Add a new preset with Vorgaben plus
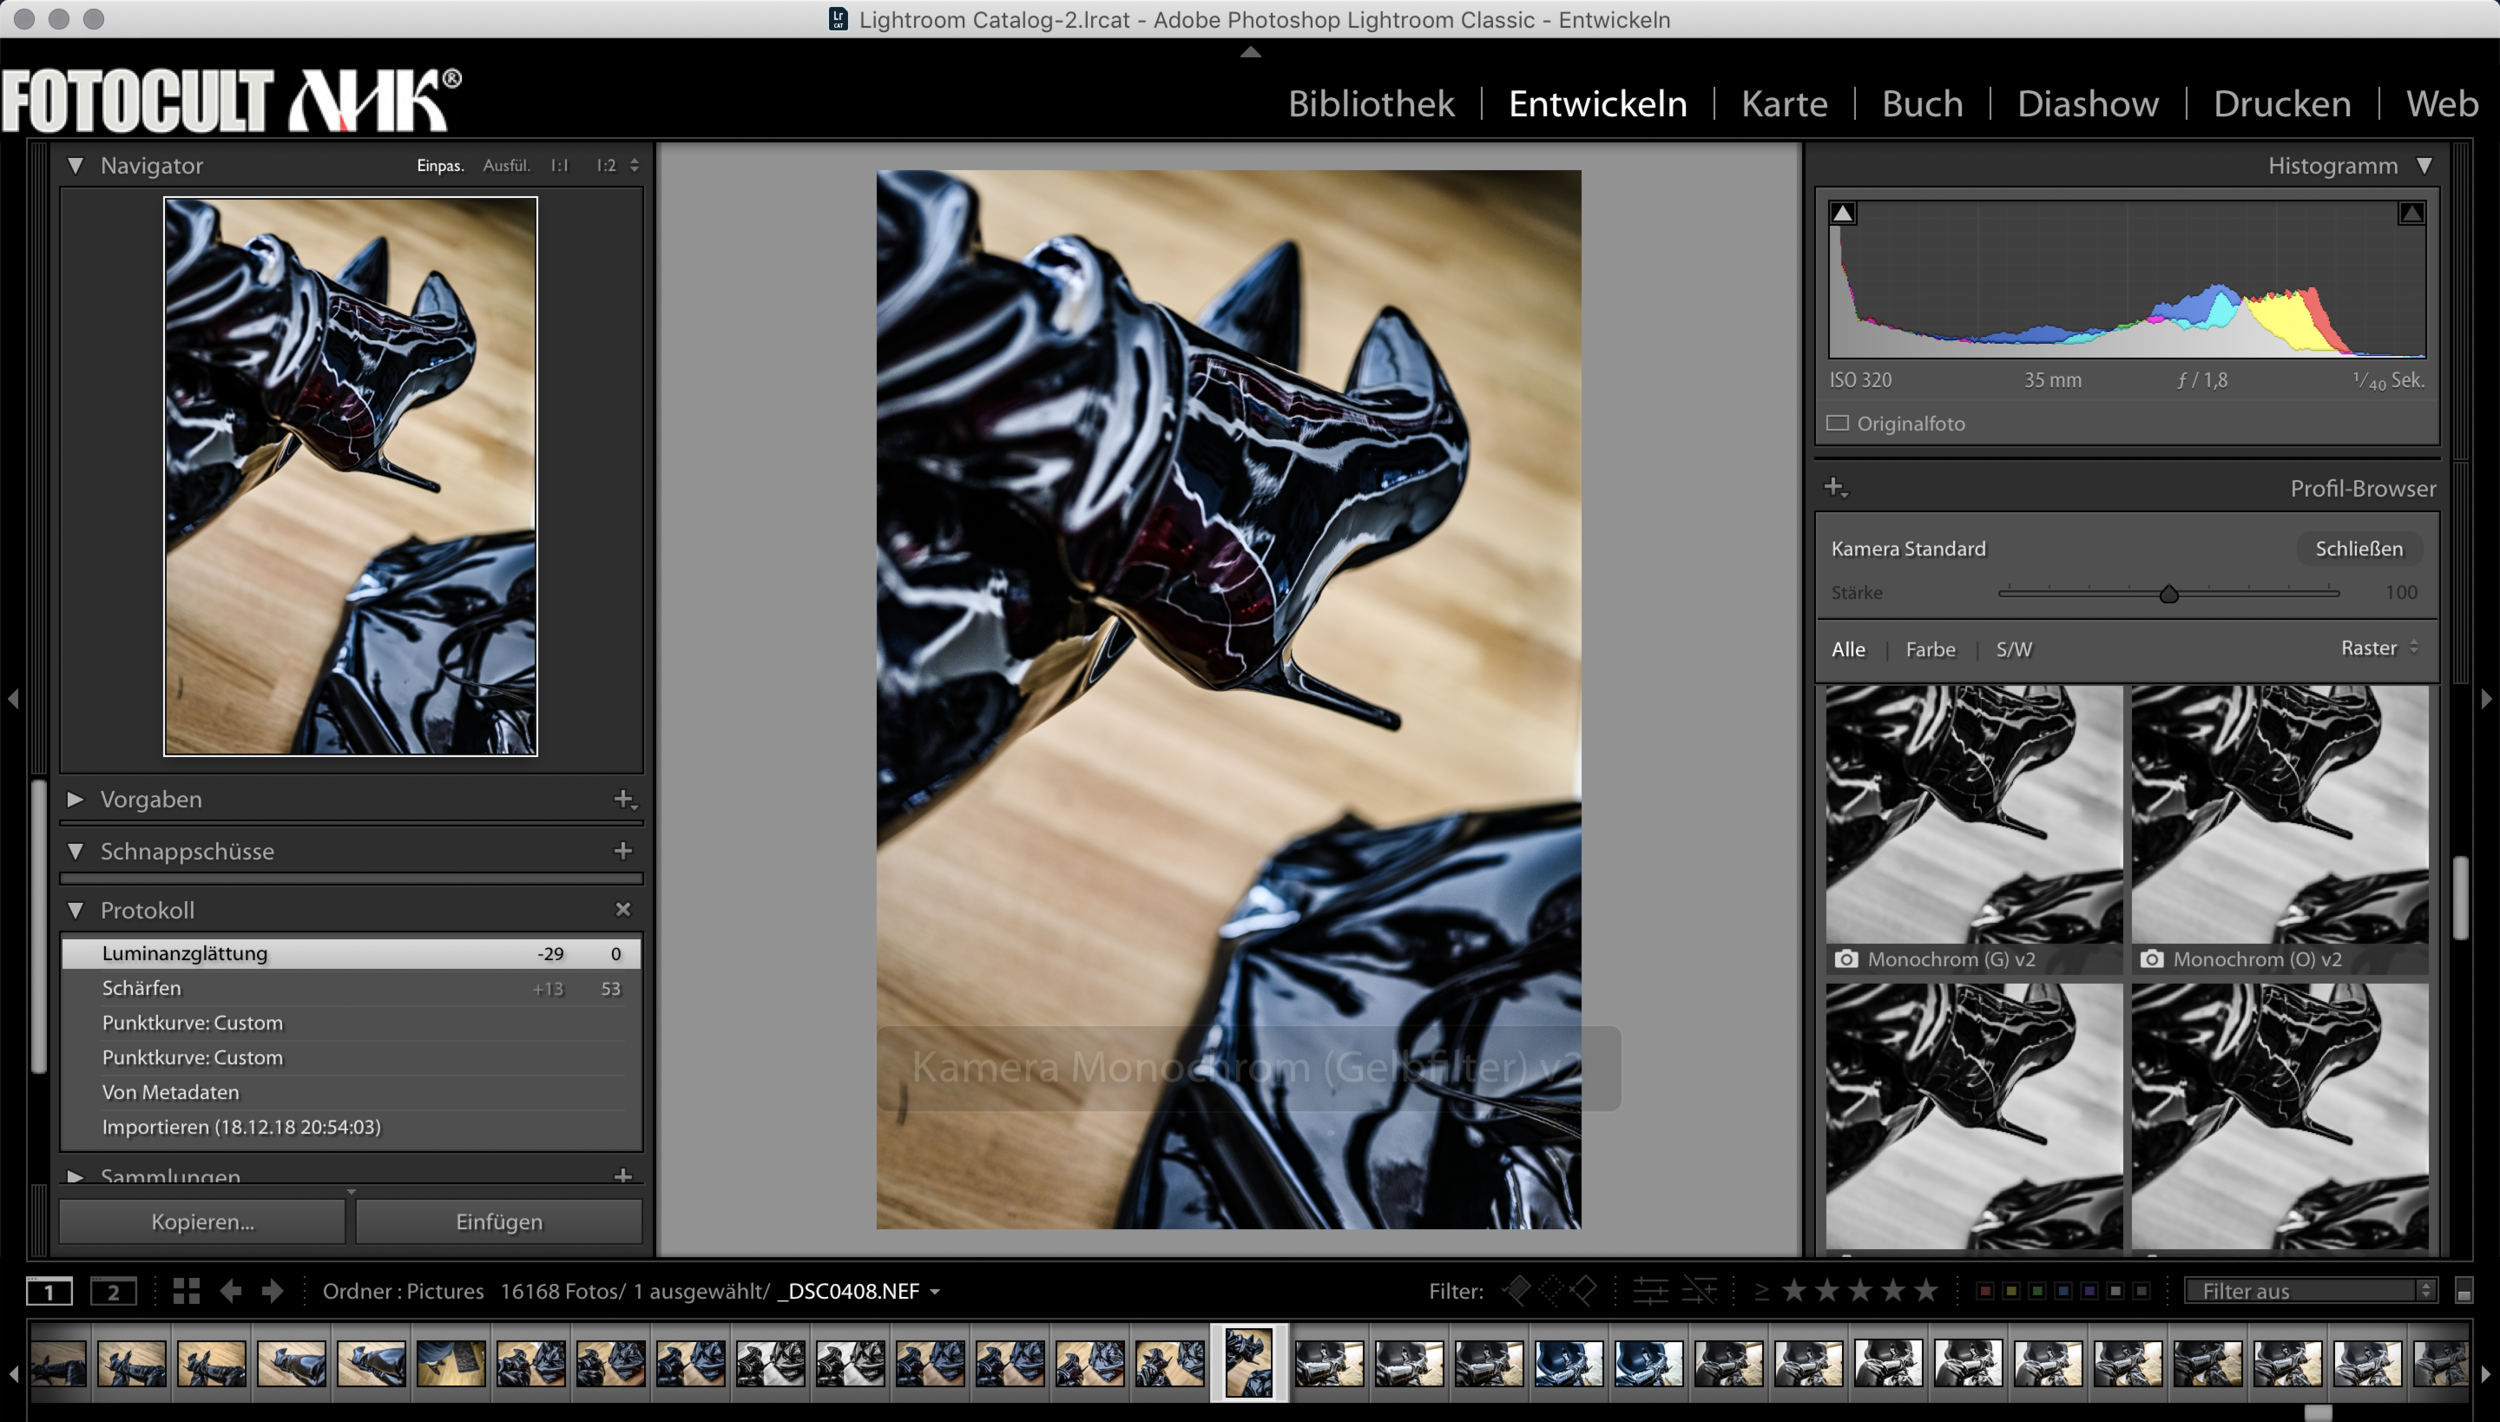 [x=625, y=799]
